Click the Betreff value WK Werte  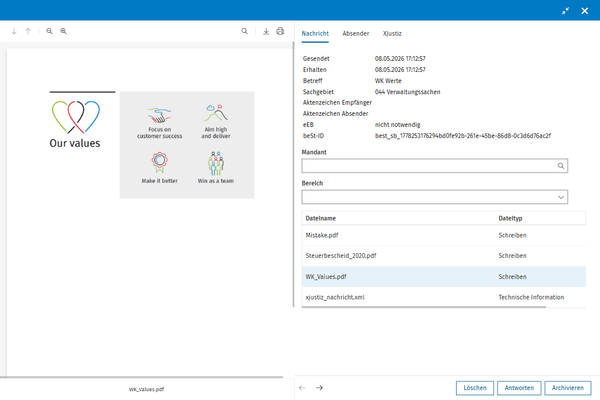click(388, 81)
